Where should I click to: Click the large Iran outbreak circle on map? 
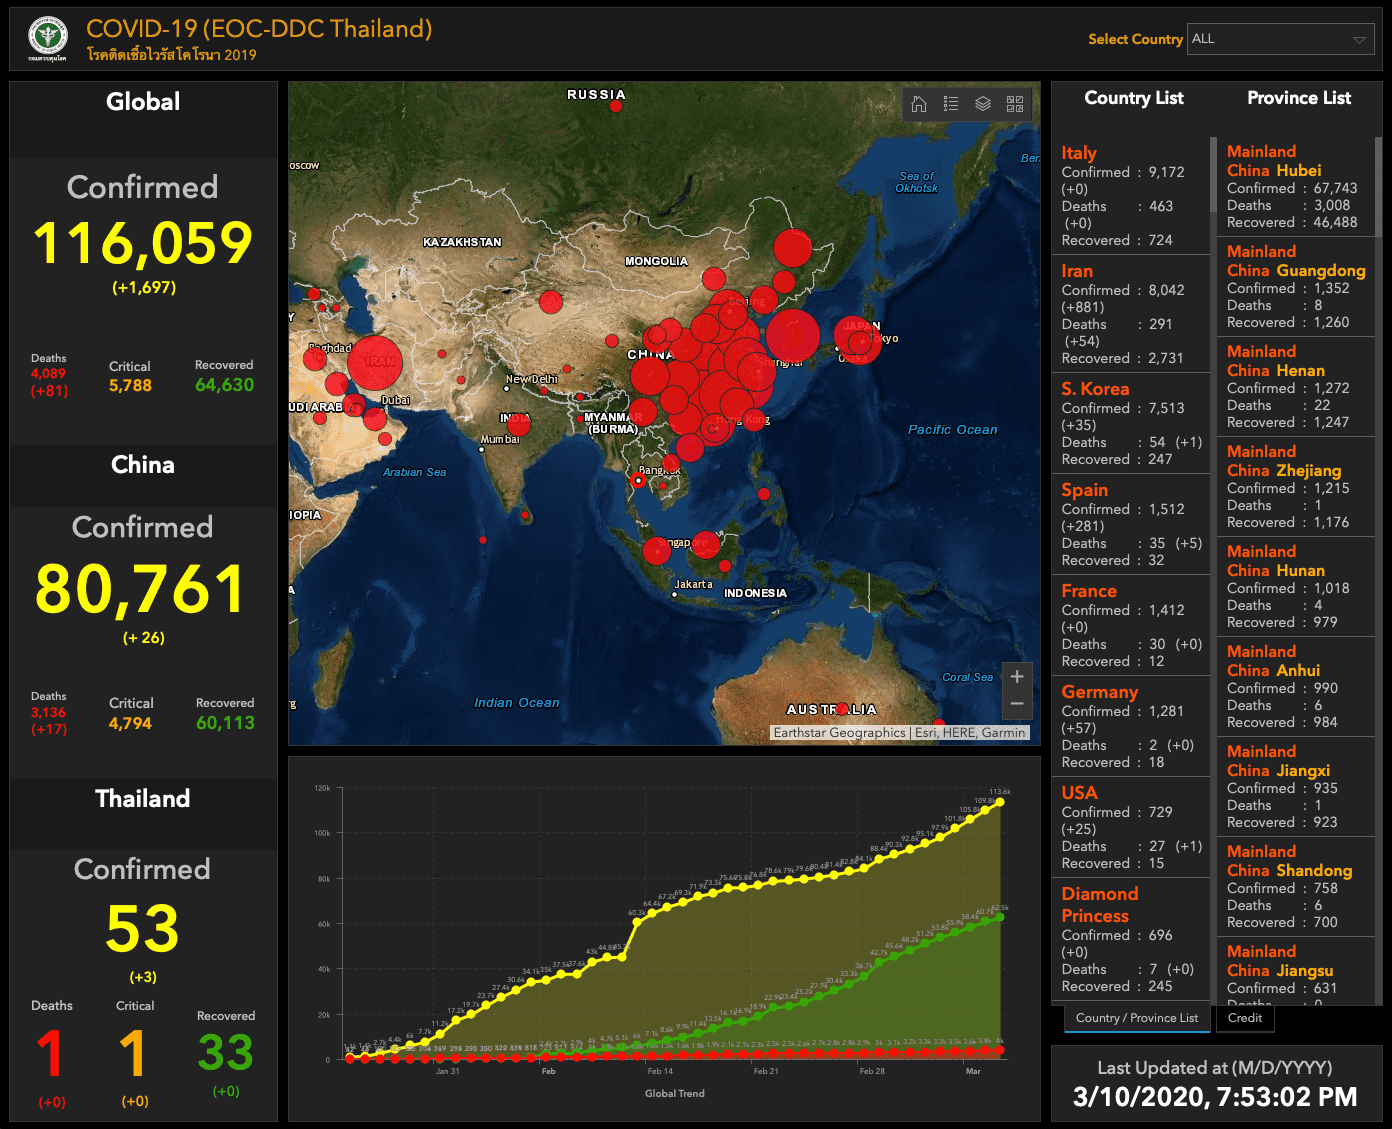click(x=375, y=362)
